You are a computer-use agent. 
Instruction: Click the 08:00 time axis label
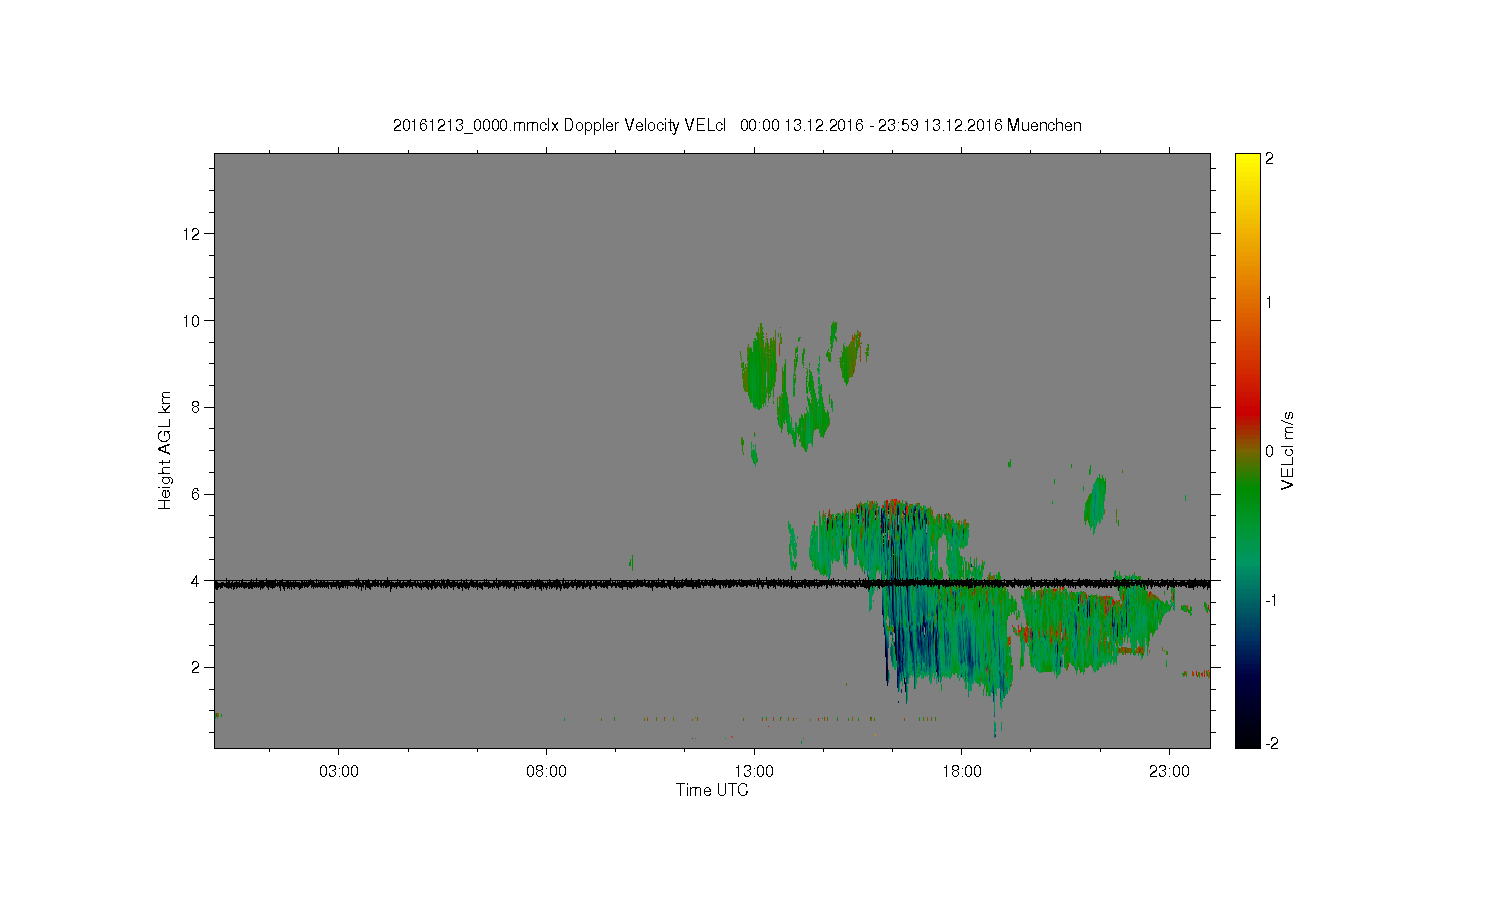coord(546,772)
